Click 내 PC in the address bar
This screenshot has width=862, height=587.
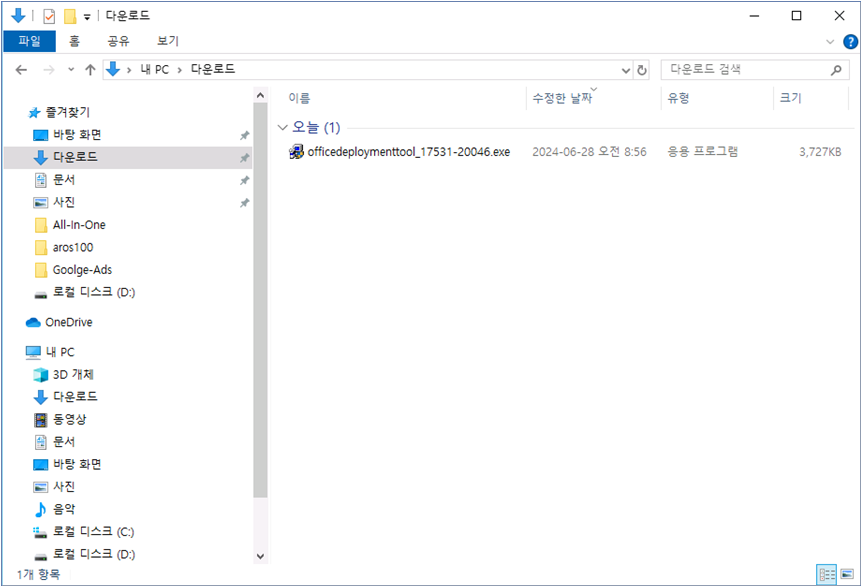(154, 70)
